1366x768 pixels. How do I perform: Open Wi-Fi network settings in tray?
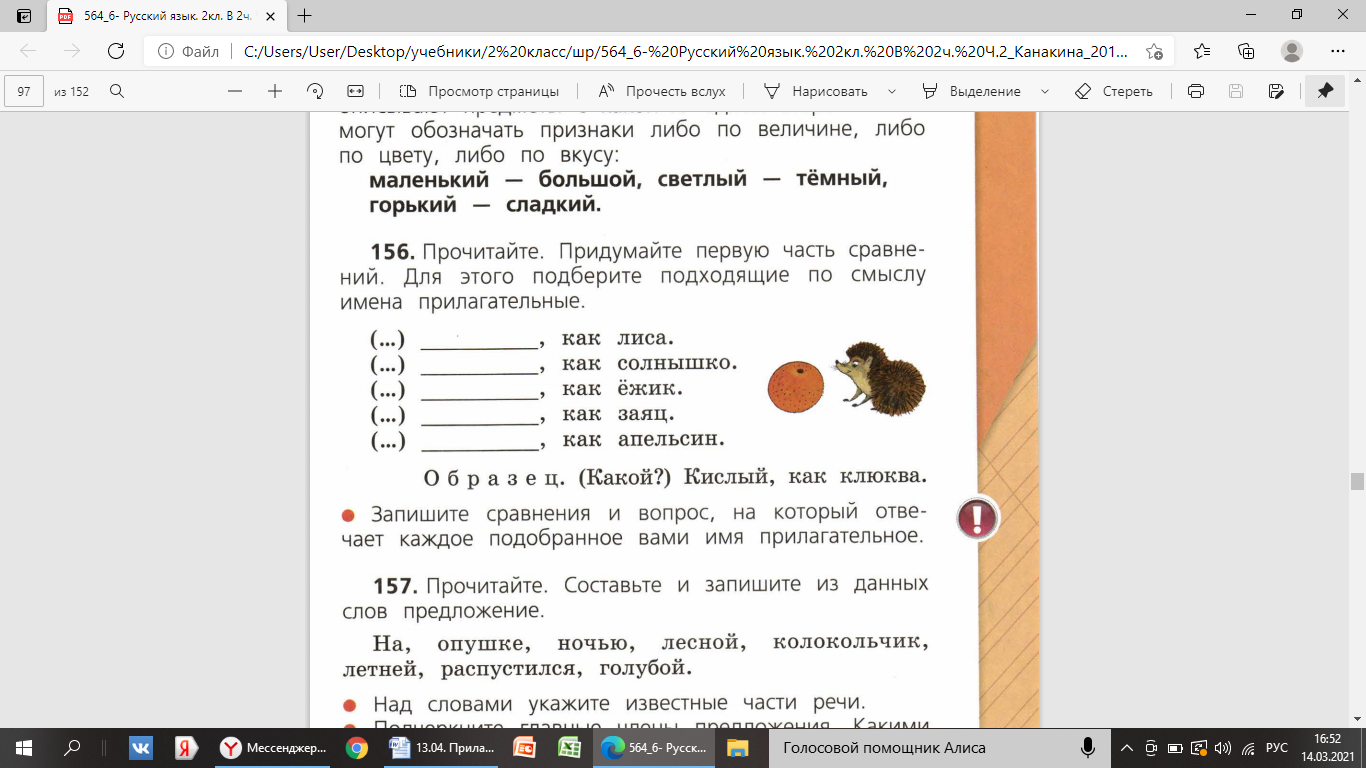click(x=1247, y=747)
